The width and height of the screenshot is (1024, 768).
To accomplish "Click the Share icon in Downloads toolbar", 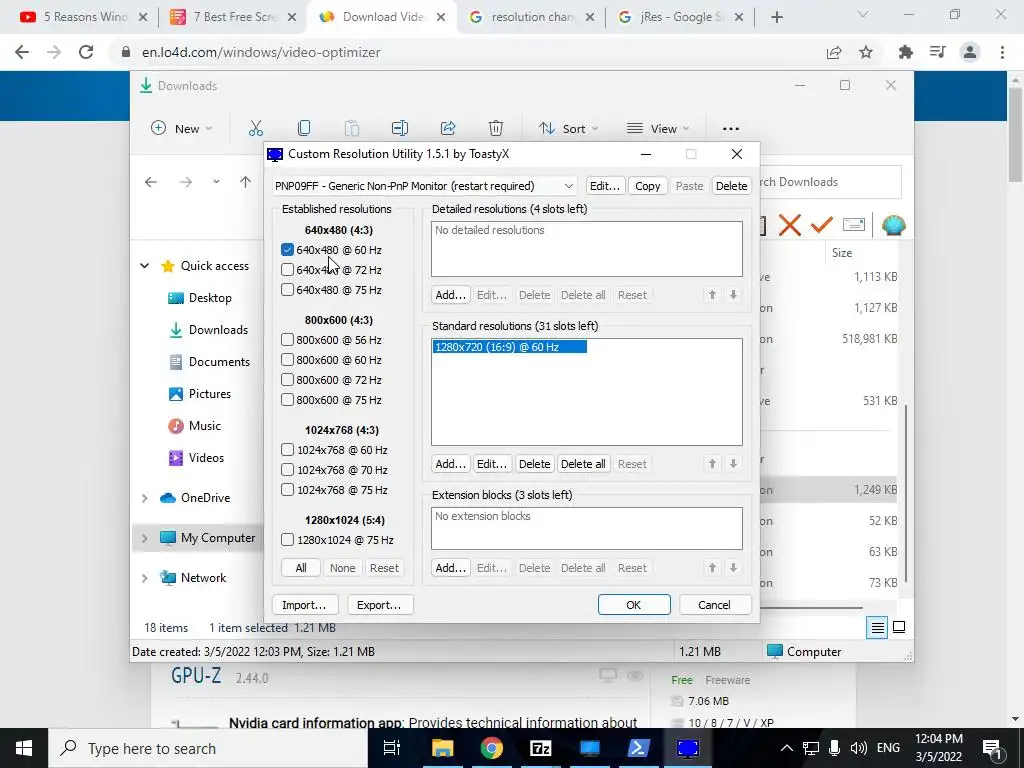I will [x=448, y=128].
